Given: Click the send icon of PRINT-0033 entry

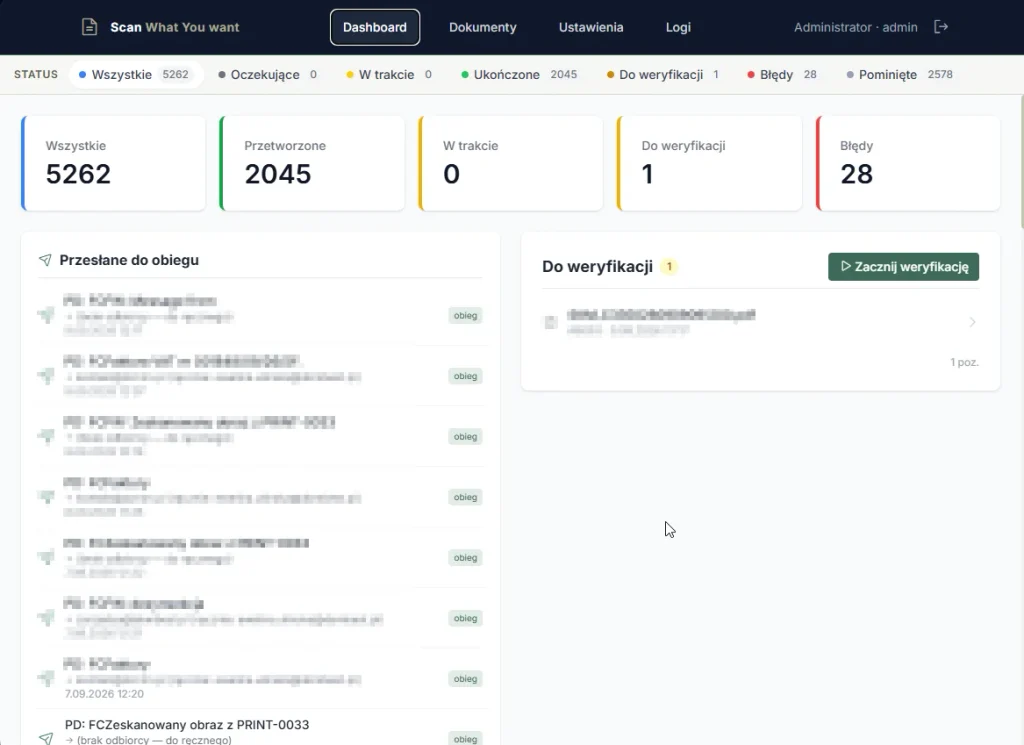Looking at the screenshot, I should tap(46, 737).
